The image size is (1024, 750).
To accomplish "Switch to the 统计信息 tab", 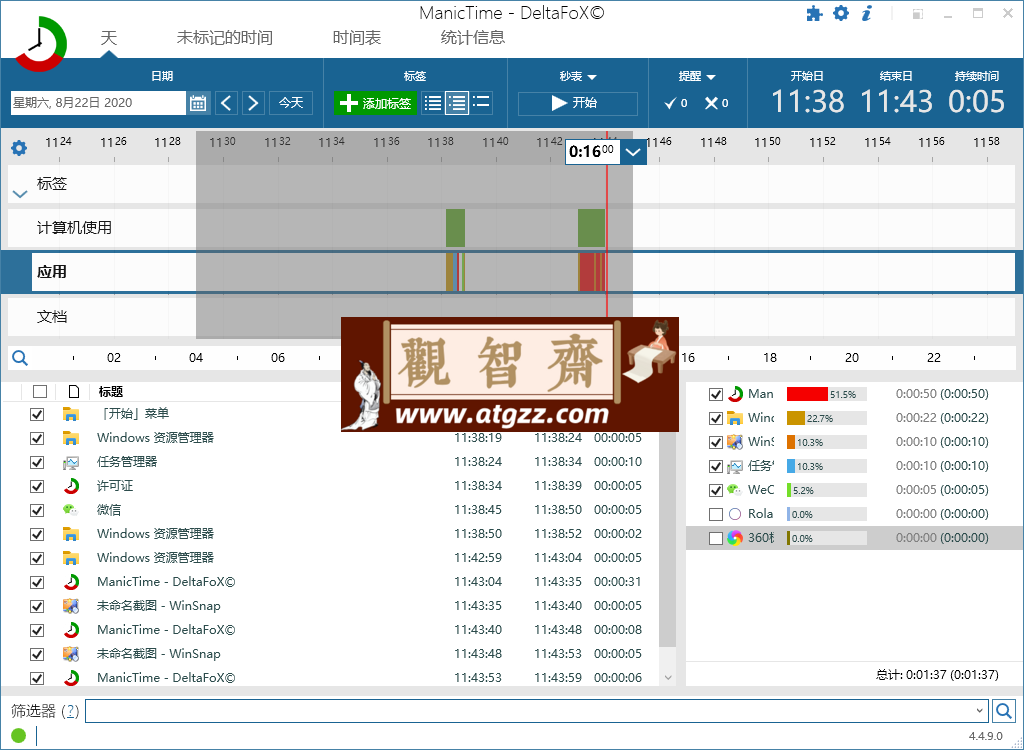I will (x=473, y=37).
